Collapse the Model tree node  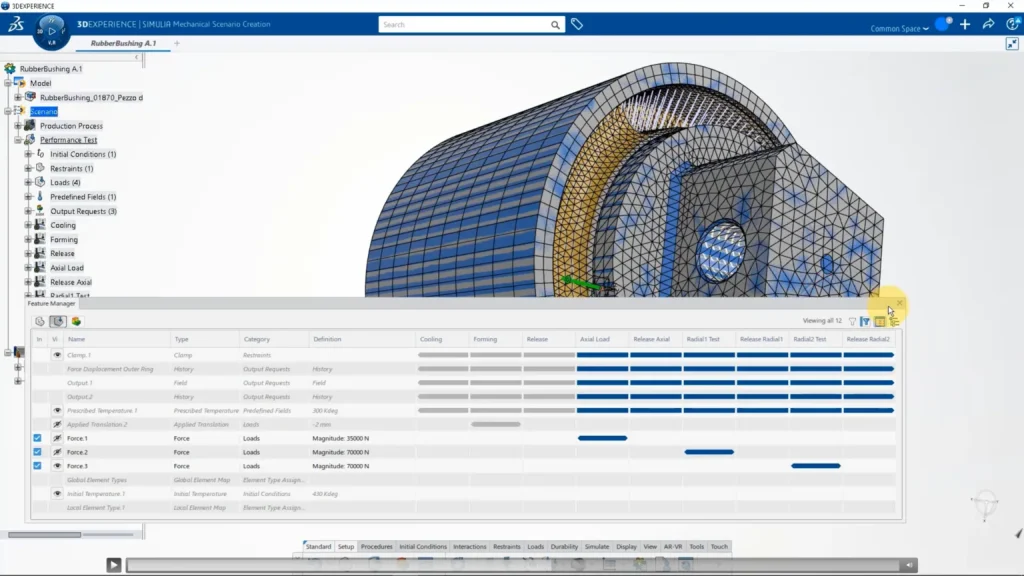point(8,83)
